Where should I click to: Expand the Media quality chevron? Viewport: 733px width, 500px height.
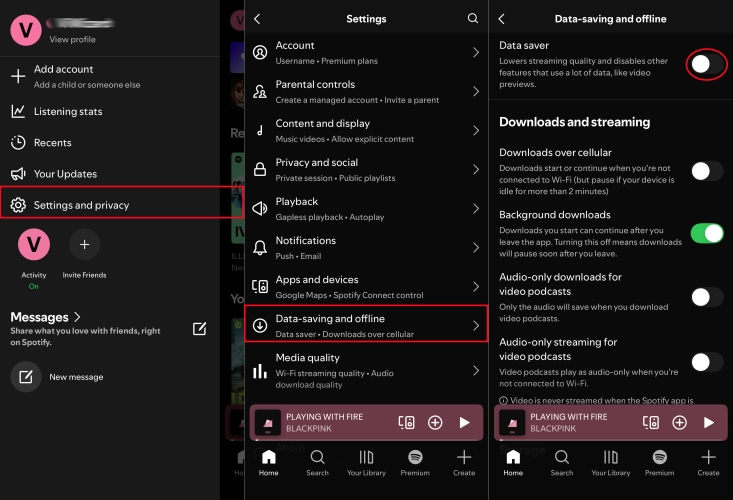pos(476,371)
